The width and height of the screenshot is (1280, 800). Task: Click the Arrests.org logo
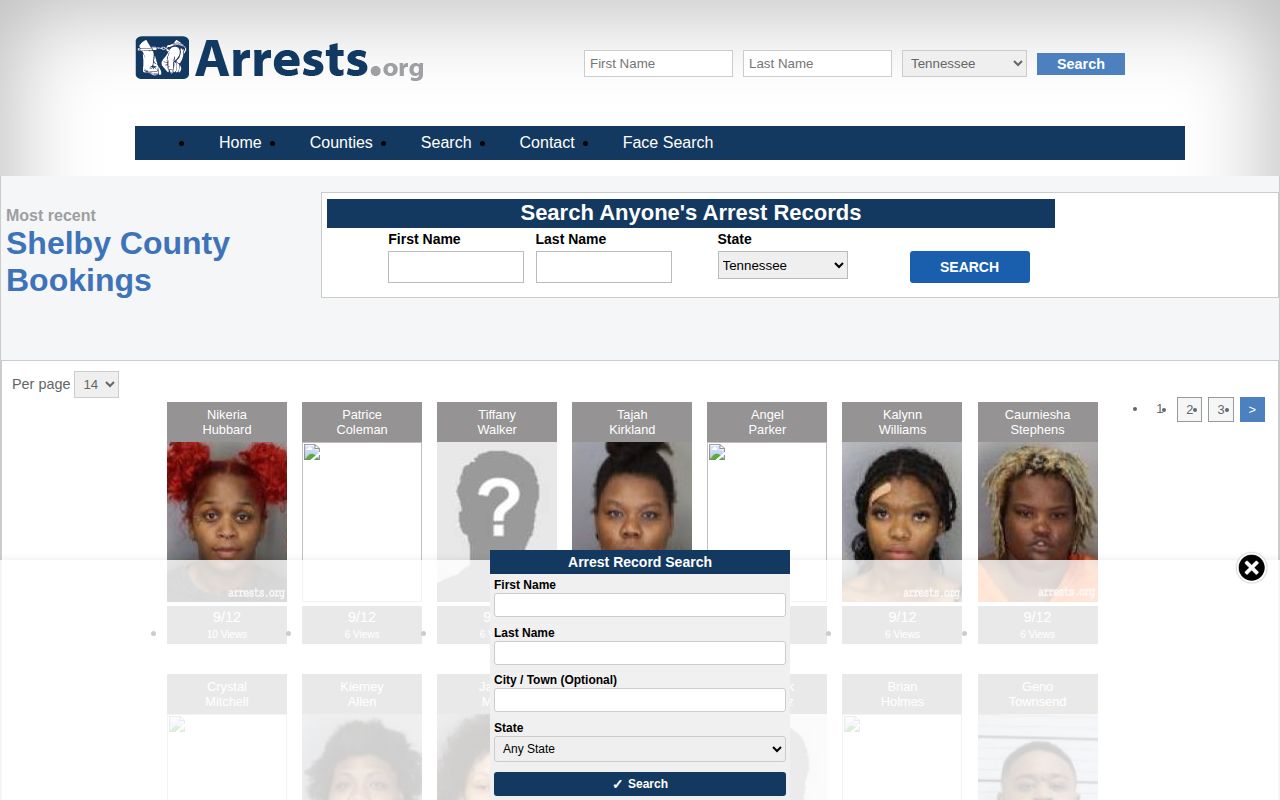(279, 59)
